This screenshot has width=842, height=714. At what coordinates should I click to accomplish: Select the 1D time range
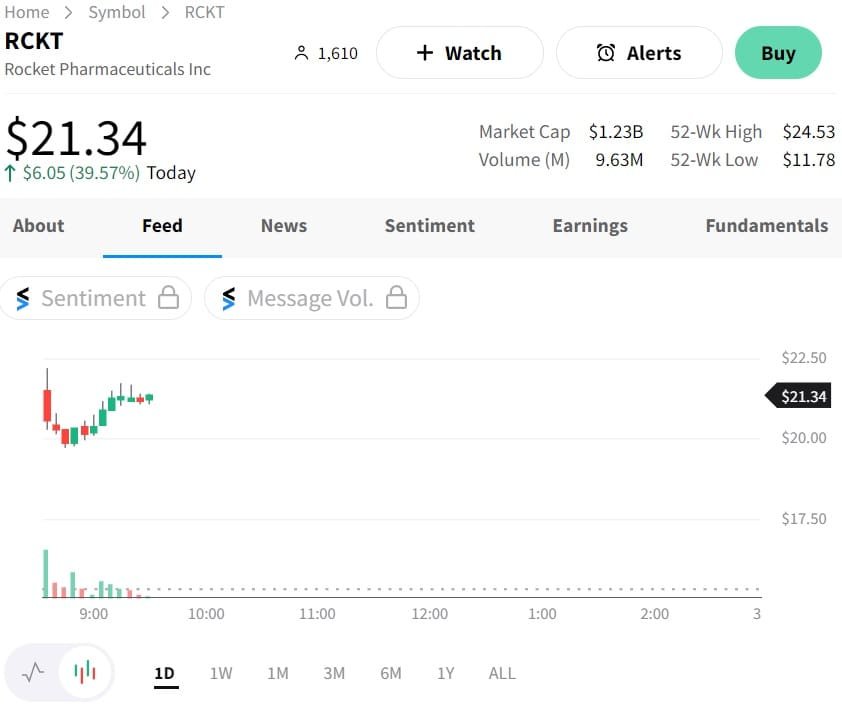pos(165,673)
